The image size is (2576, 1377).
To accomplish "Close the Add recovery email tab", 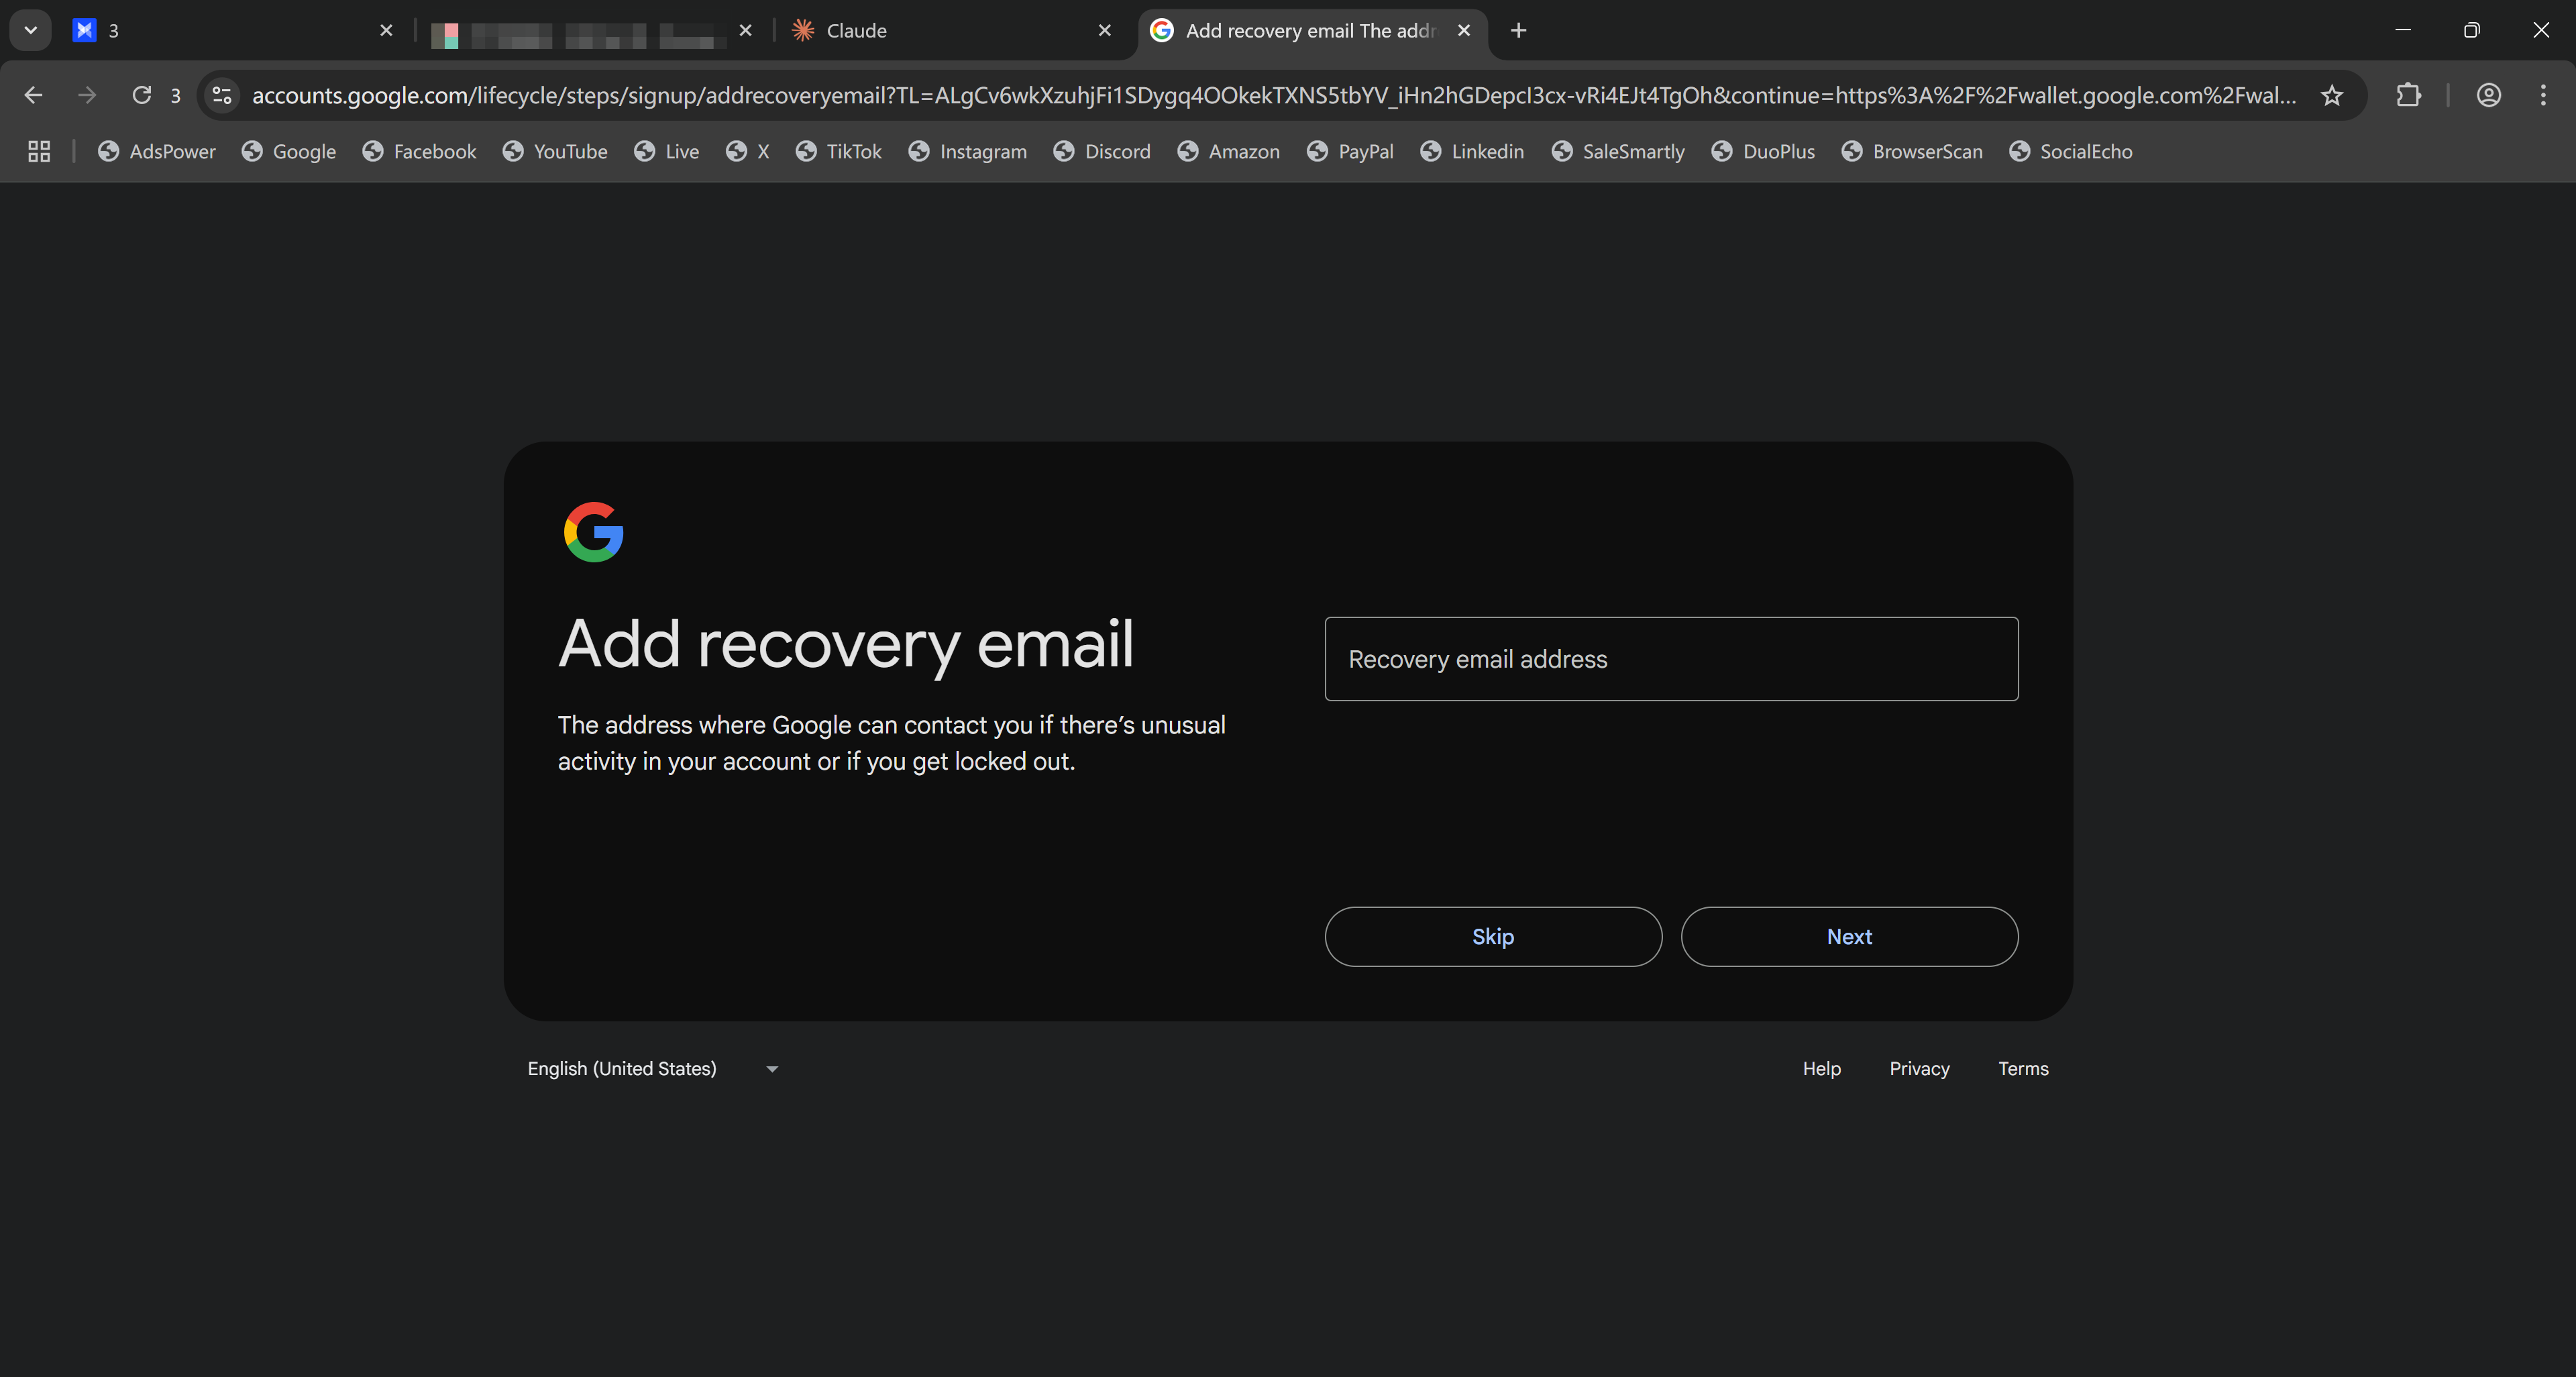I will click(1464, 30).
